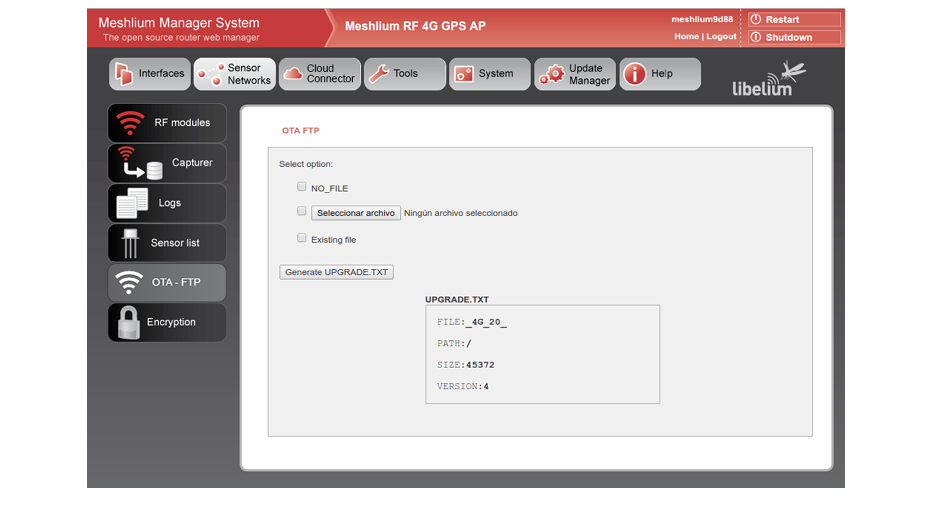Click the System settings icon
The image size is (946, 505).
click(x=463, y=74)
